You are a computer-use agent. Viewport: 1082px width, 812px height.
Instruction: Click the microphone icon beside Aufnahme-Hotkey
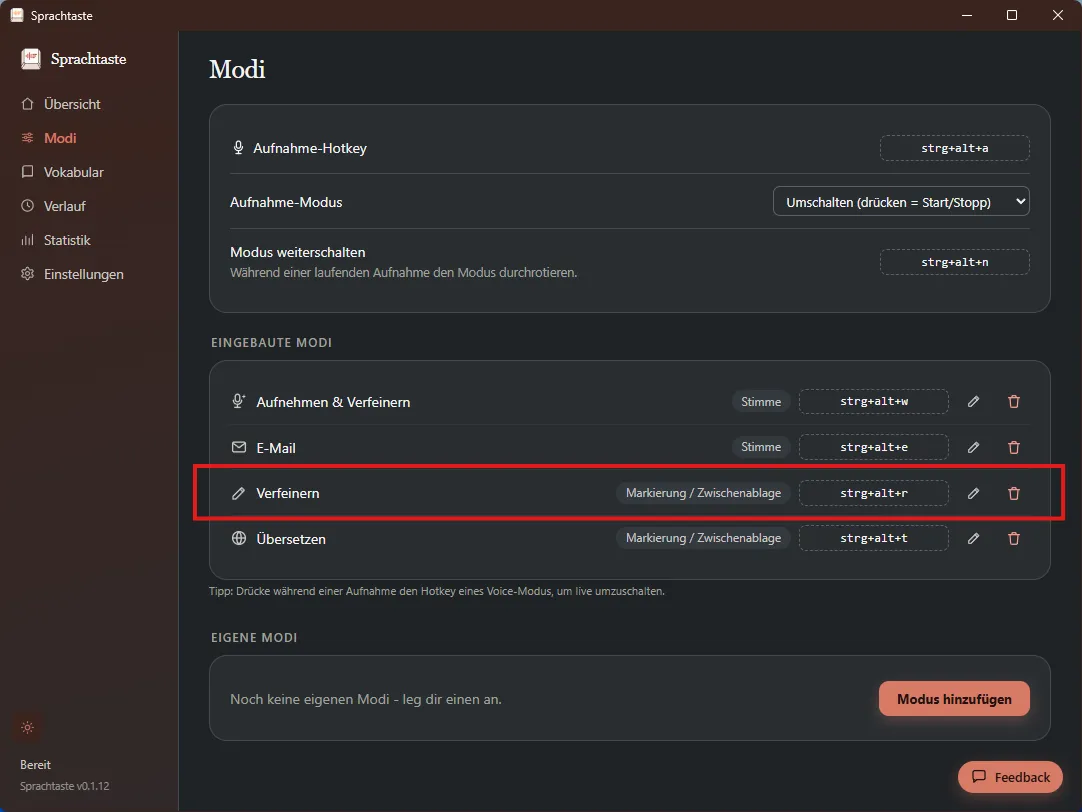(238, 148)
